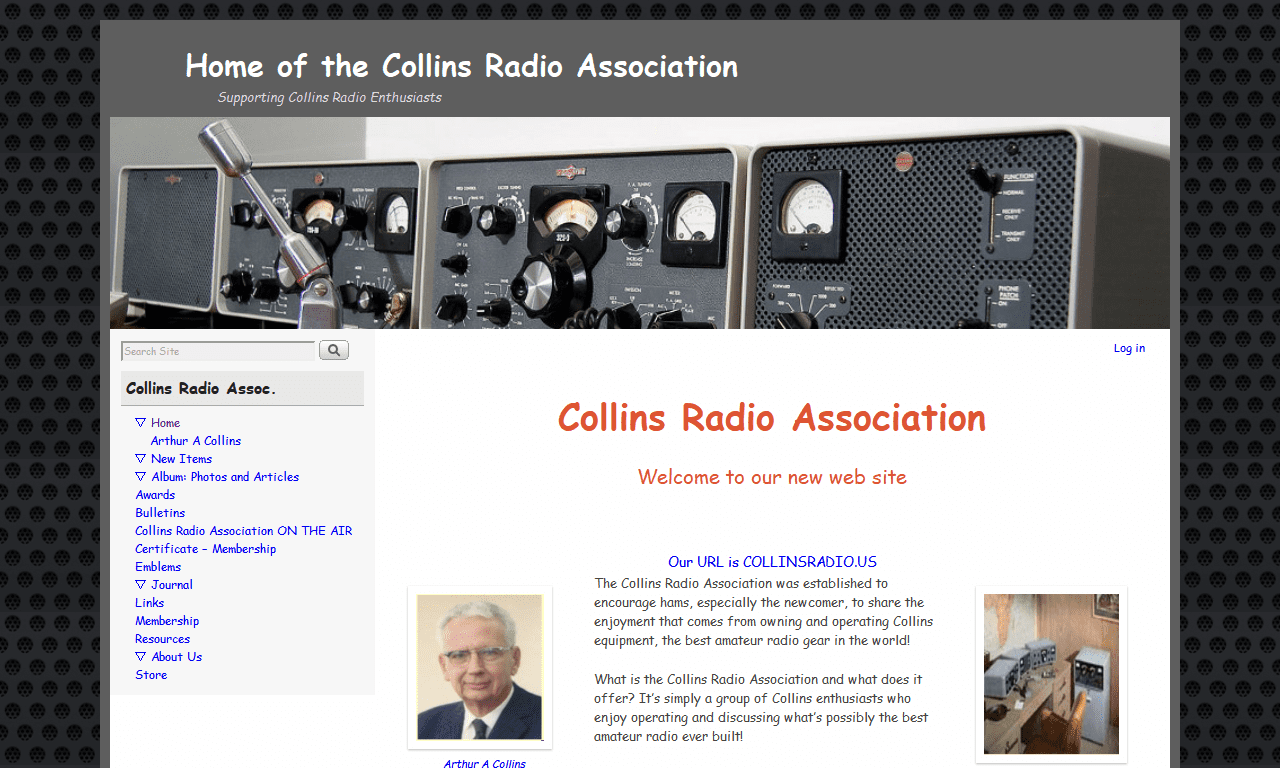Go to the Membership page

click(167, 620)
